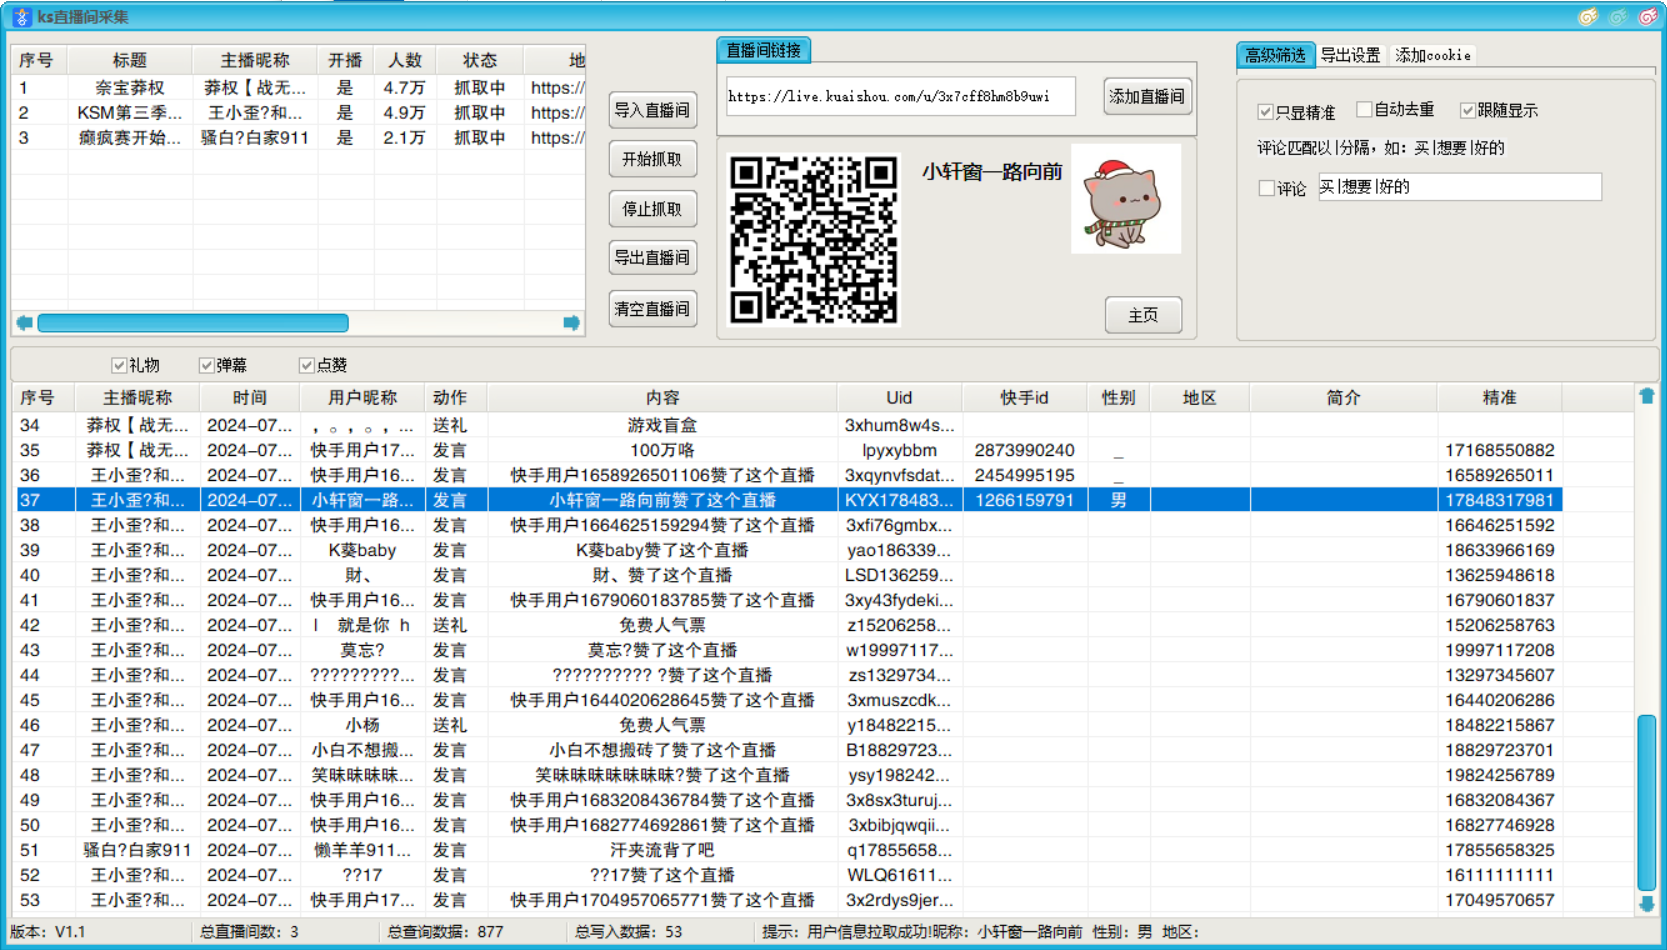Enable the 自动去重 checkbox
This screenshot has height=950, width=1667.
(x=1364, y=110)
